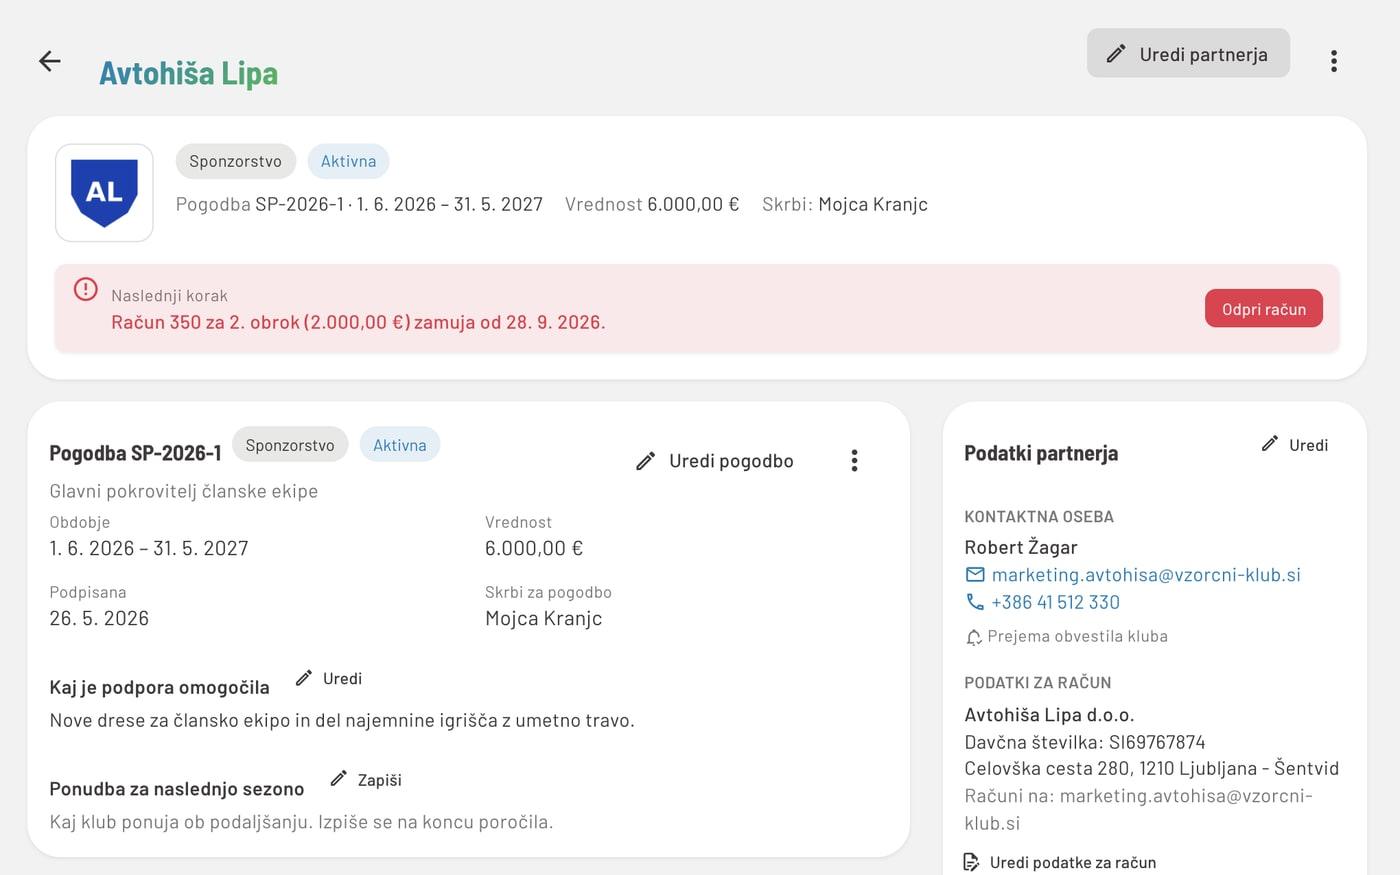This screenshot has height=875, width=1400.
Task: Click the address 'Celovška cesta 280, 1210 Ljubljana - Šentvid'
Action: click(1152, 768)
